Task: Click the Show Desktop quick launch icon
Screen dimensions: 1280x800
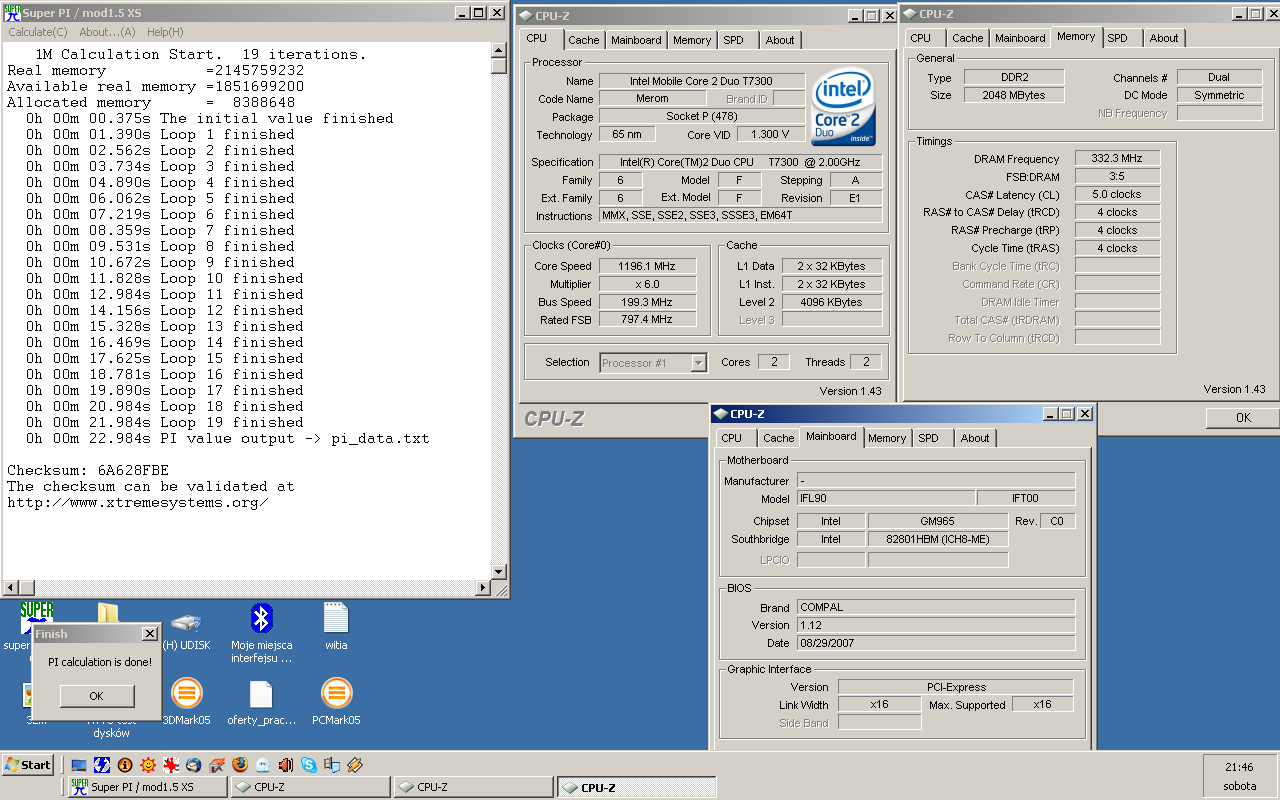Action: point(79,765)
